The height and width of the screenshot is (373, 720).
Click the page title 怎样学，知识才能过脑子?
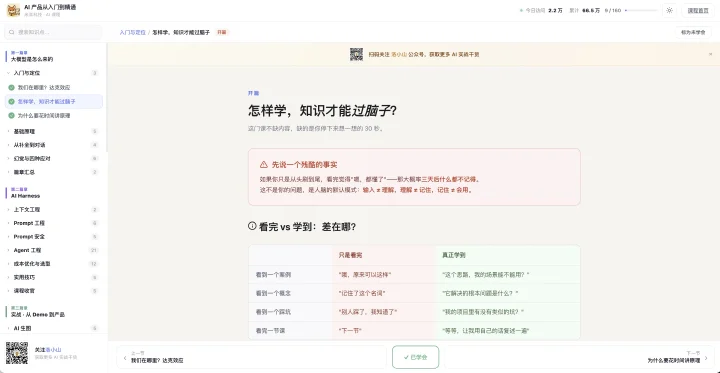(322, 111)
